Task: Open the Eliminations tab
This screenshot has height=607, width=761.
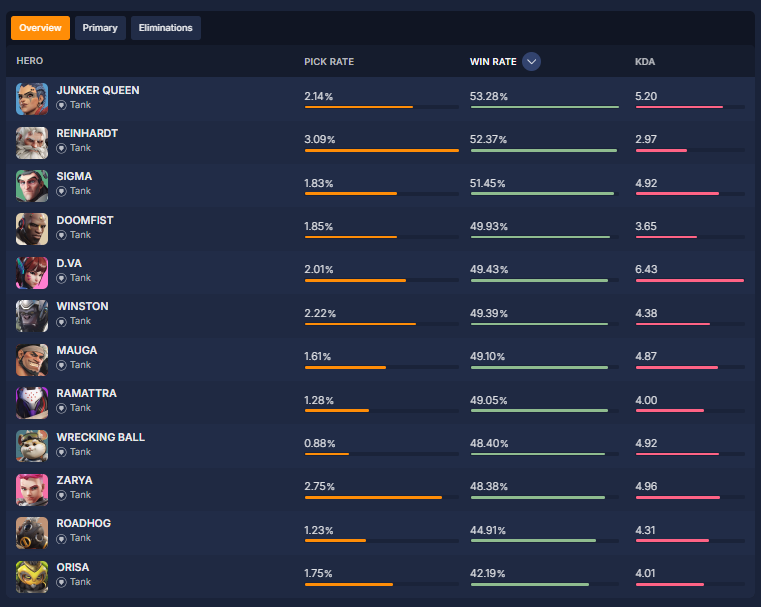Action: pyautogui.click(x=166, y=28)
